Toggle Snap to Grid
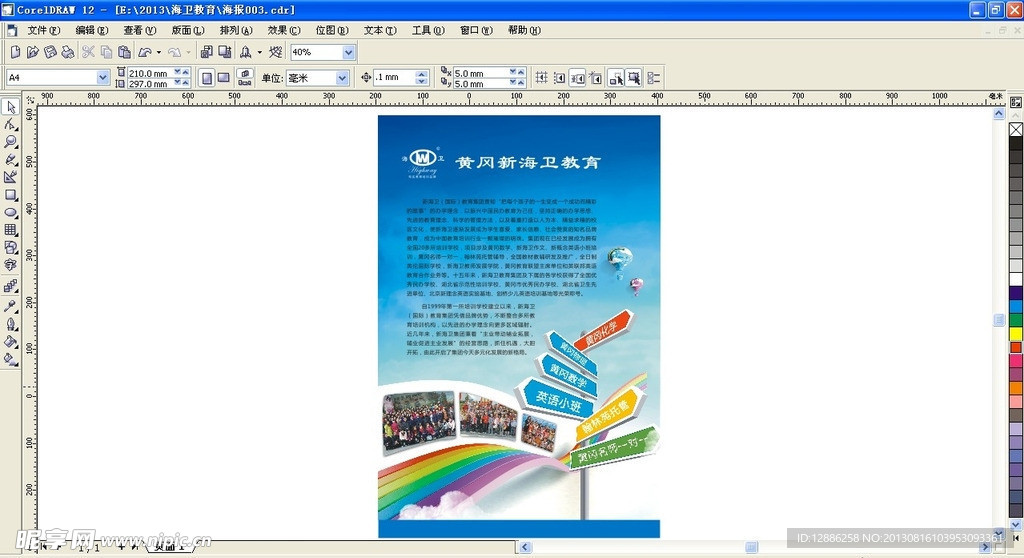The height and width of the screenshot is (558, 1024). point(541,78)
